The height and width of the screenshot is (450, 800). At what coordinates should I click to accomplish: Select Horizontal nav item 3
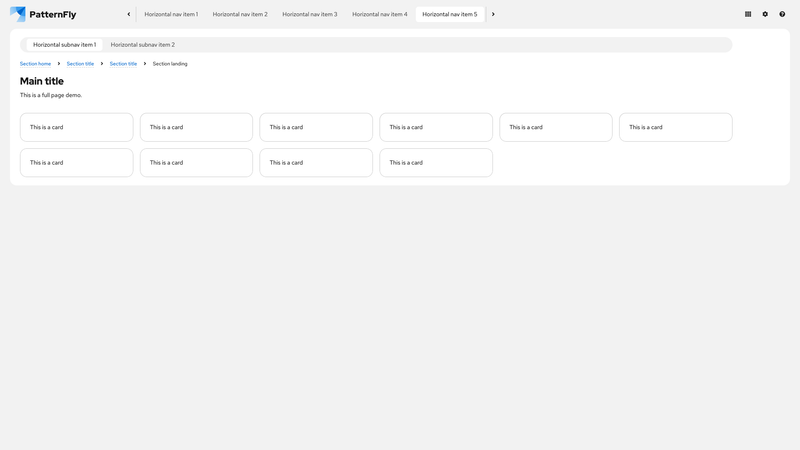(x=310, y=14)
